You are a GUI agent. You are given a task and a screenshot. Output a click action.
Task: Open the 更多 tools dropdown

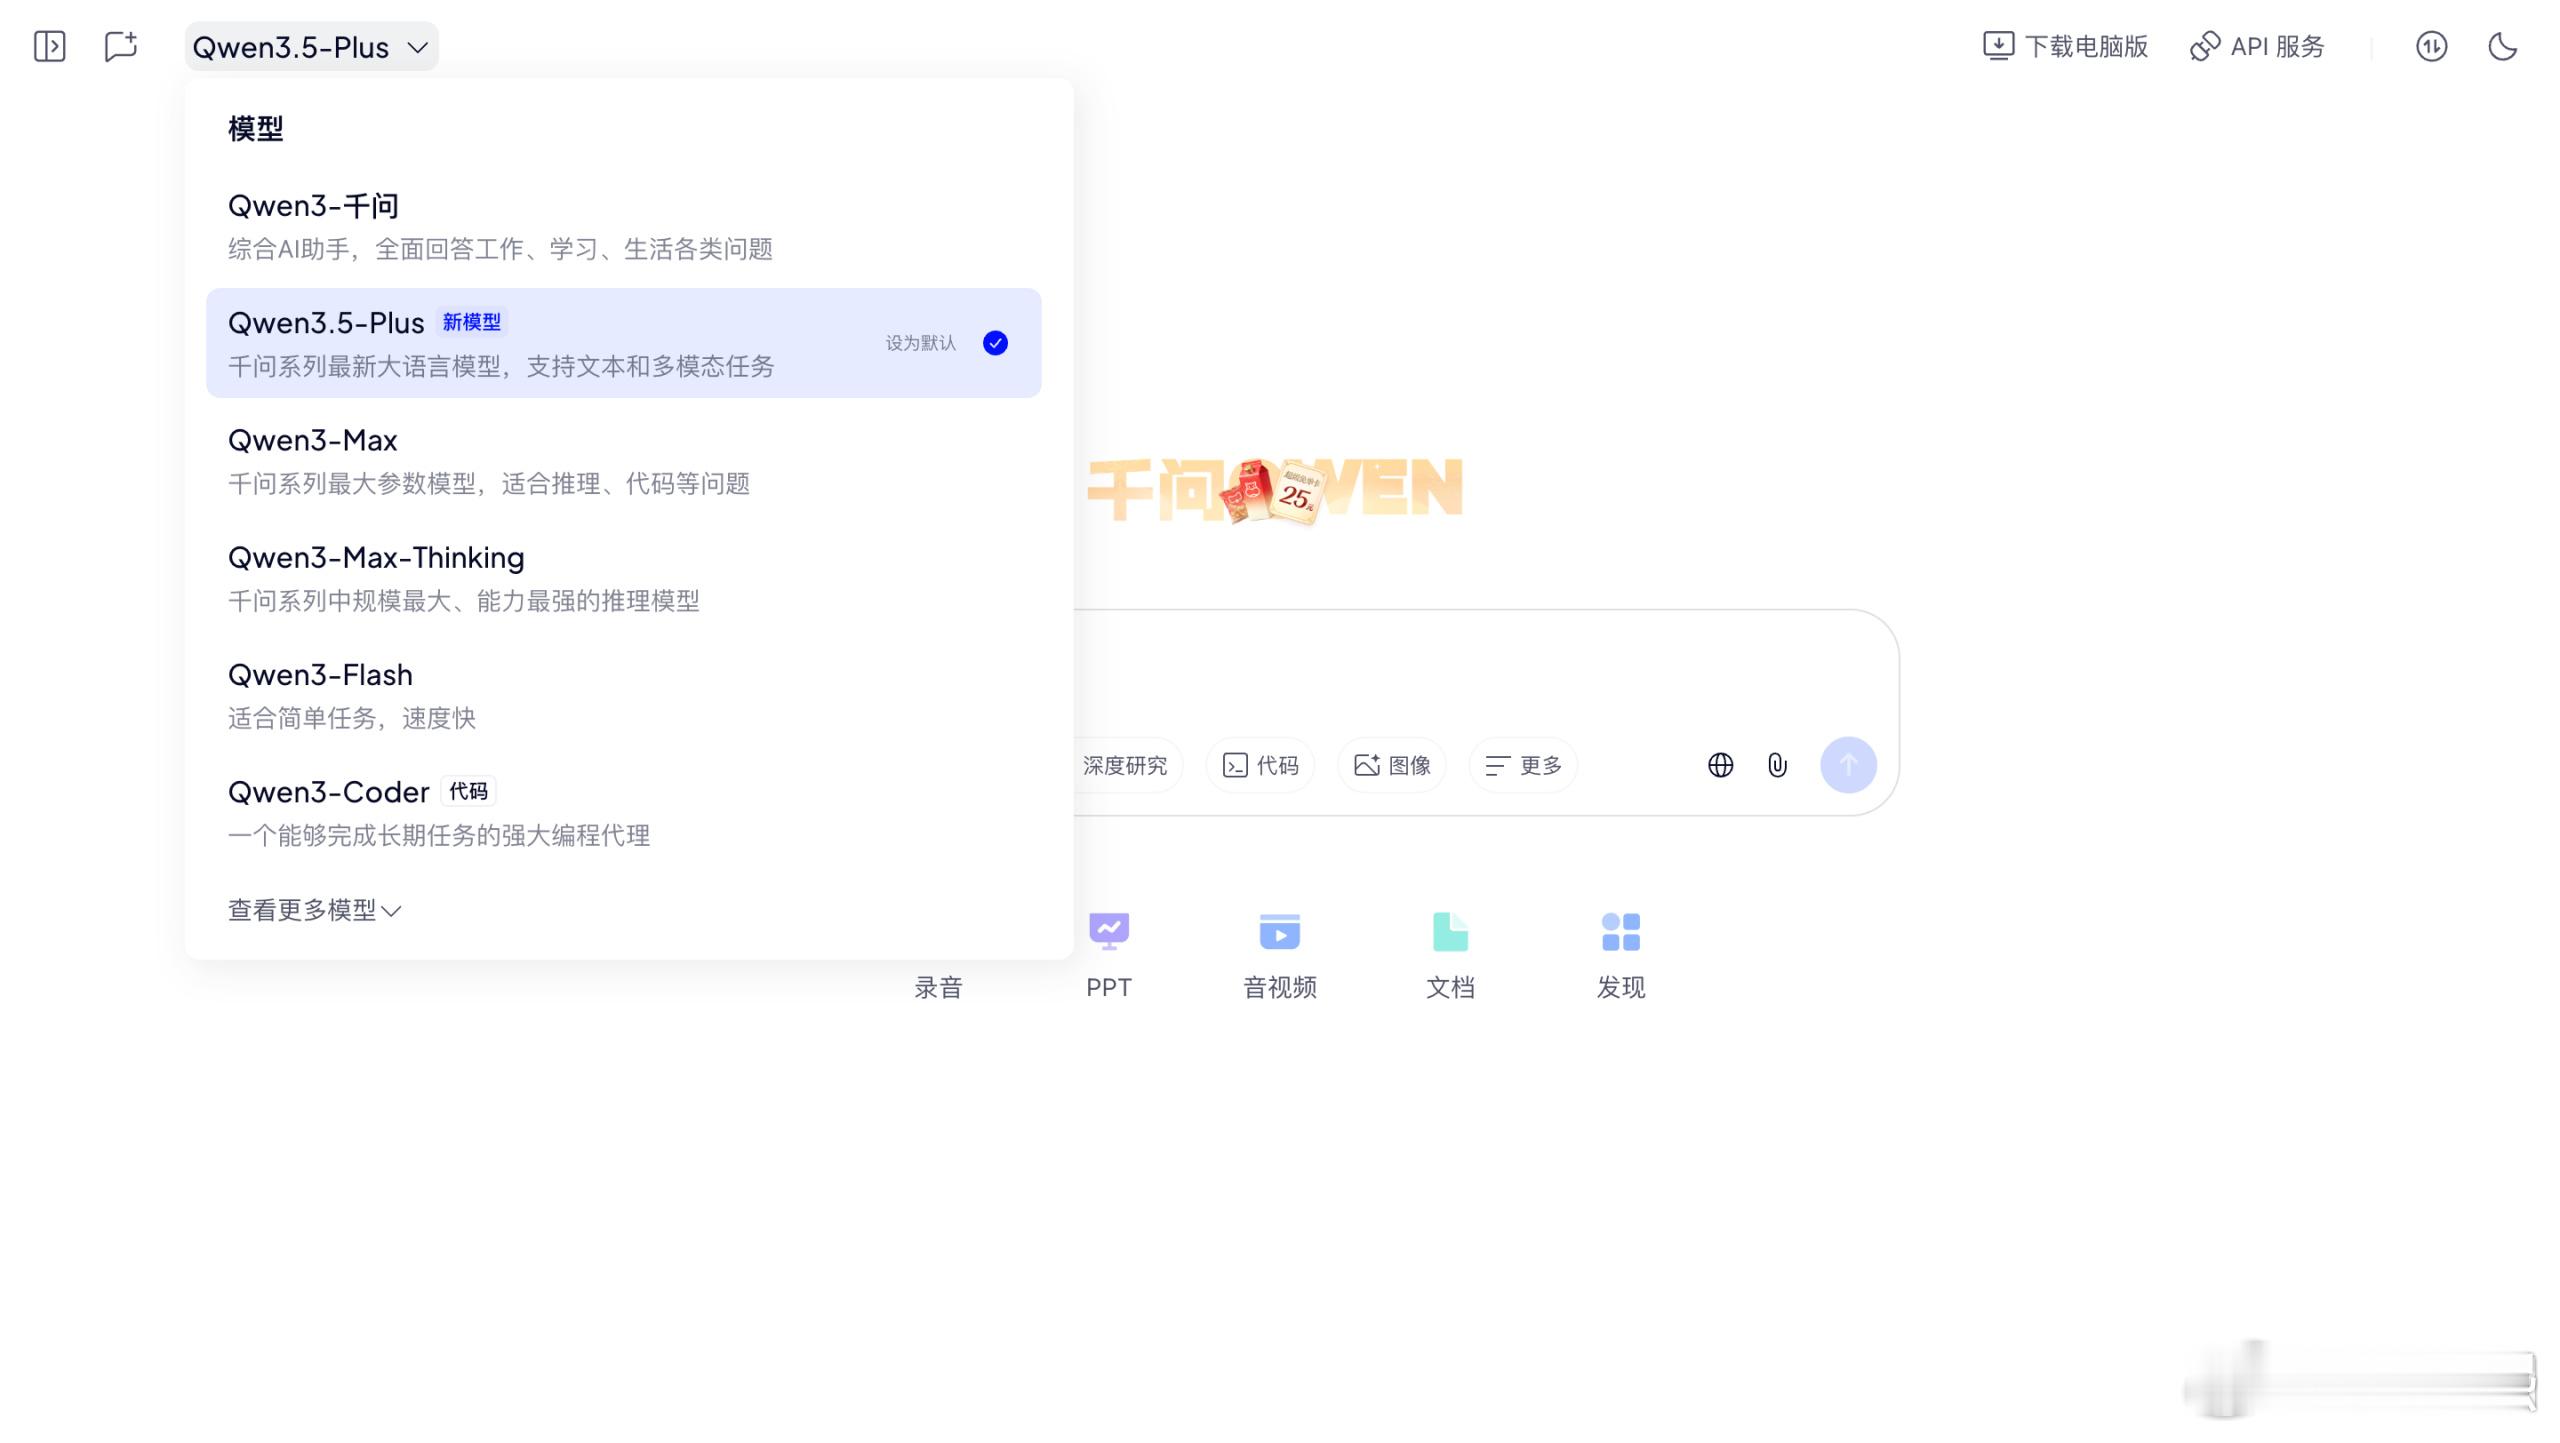1522,765
